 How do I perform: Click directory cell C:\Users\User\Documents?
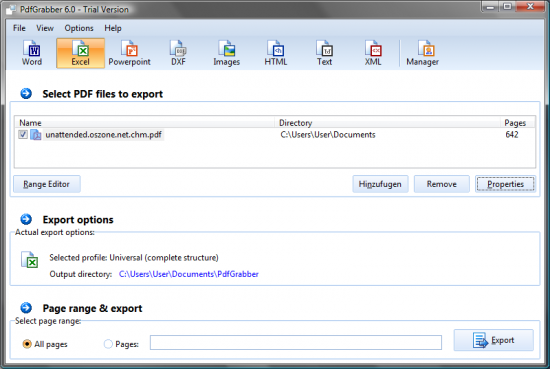pyautogui.click(x=328, y=135)
